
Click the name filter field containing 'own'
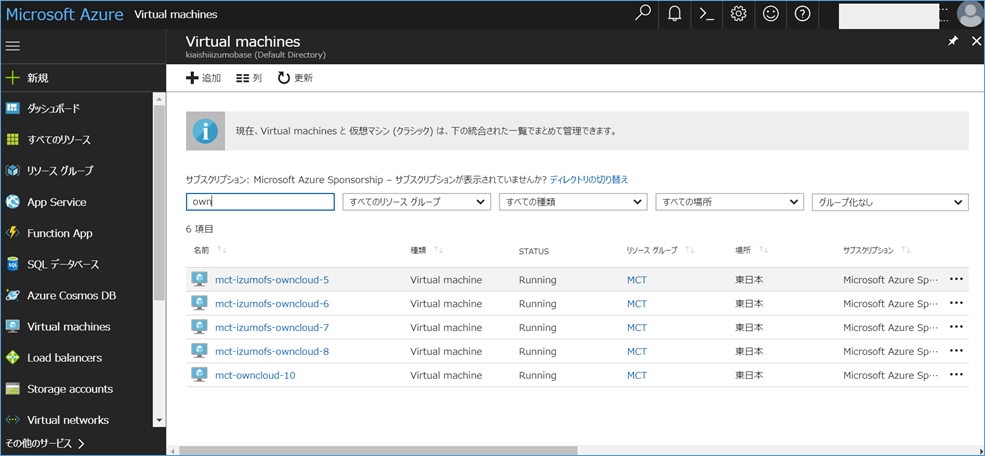(260, 202)
